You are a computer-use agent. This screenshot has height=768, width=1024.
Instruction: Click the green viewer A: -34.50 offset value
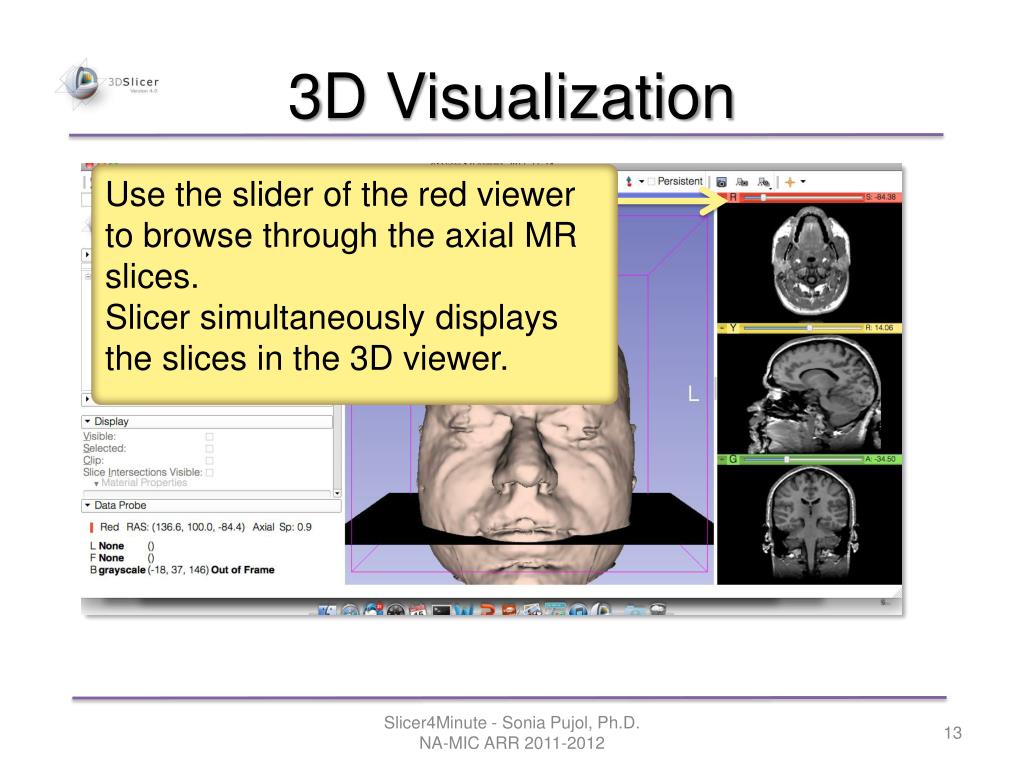[882, 459]
